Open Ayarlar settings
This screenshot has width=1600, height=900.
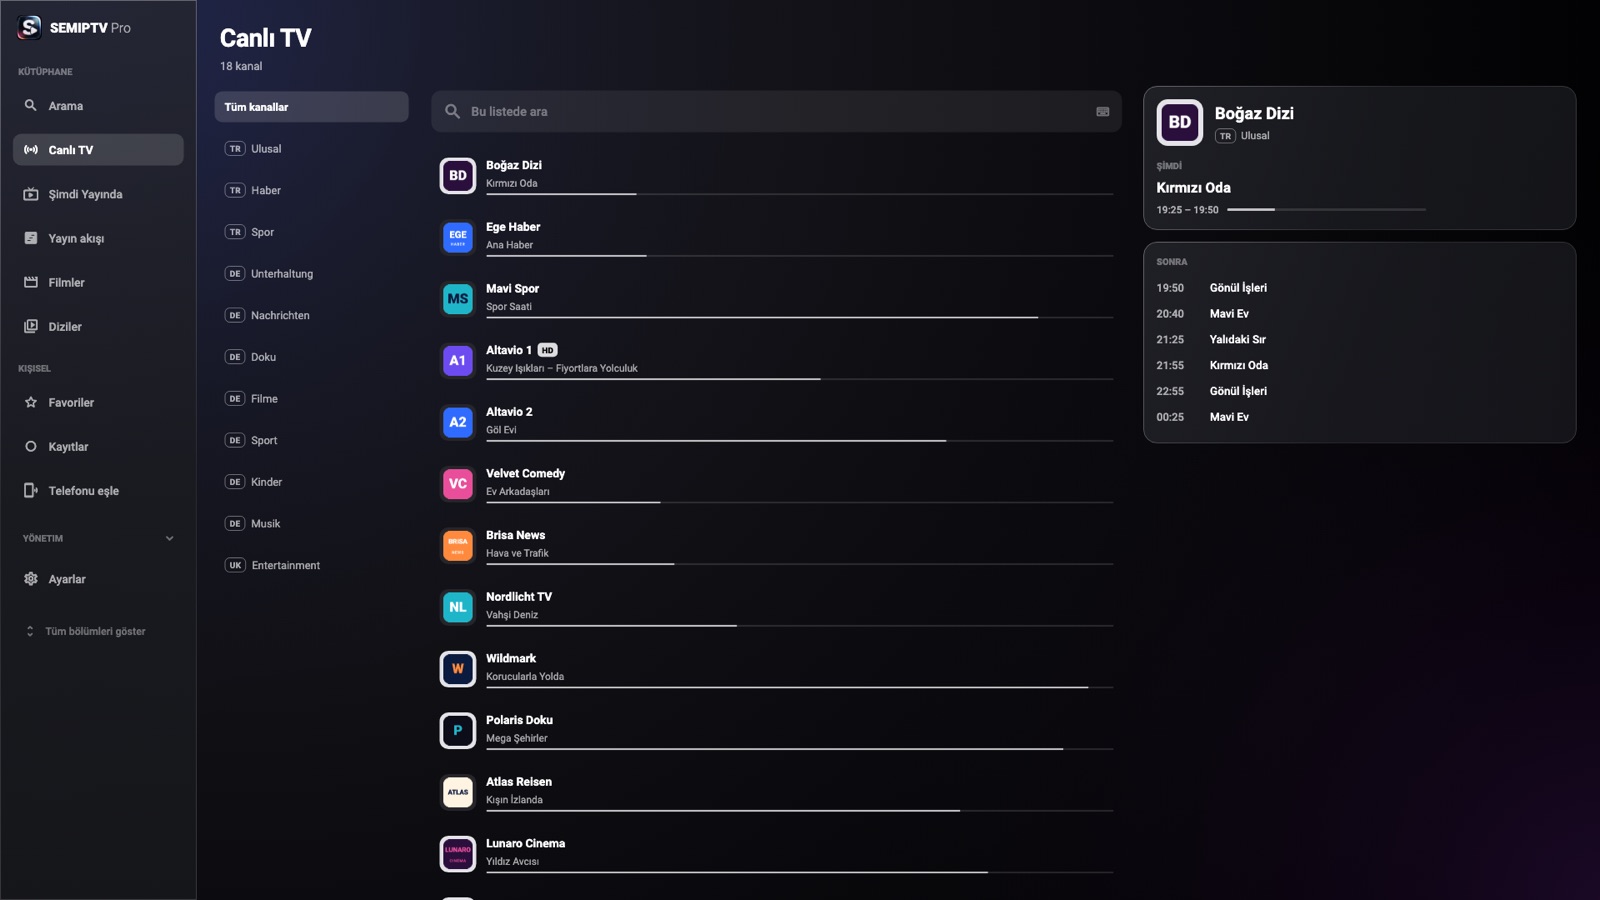98,579
